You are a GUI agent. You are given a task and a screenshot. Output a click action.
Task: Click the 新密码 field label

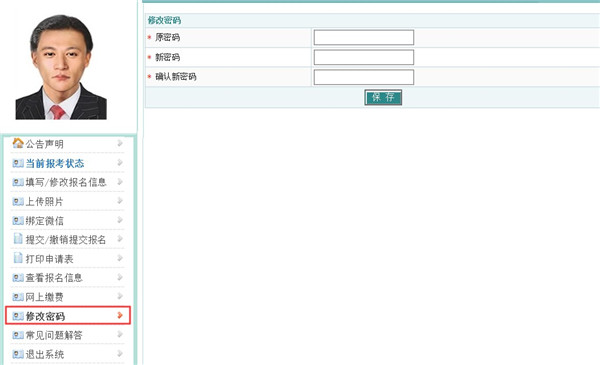(168, 57)
